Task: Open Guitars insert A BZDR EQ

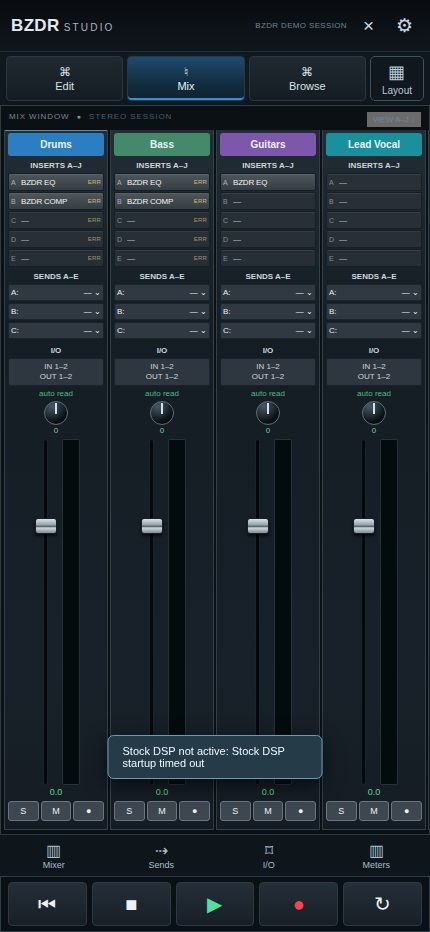Action: click(x=268, y=182)
